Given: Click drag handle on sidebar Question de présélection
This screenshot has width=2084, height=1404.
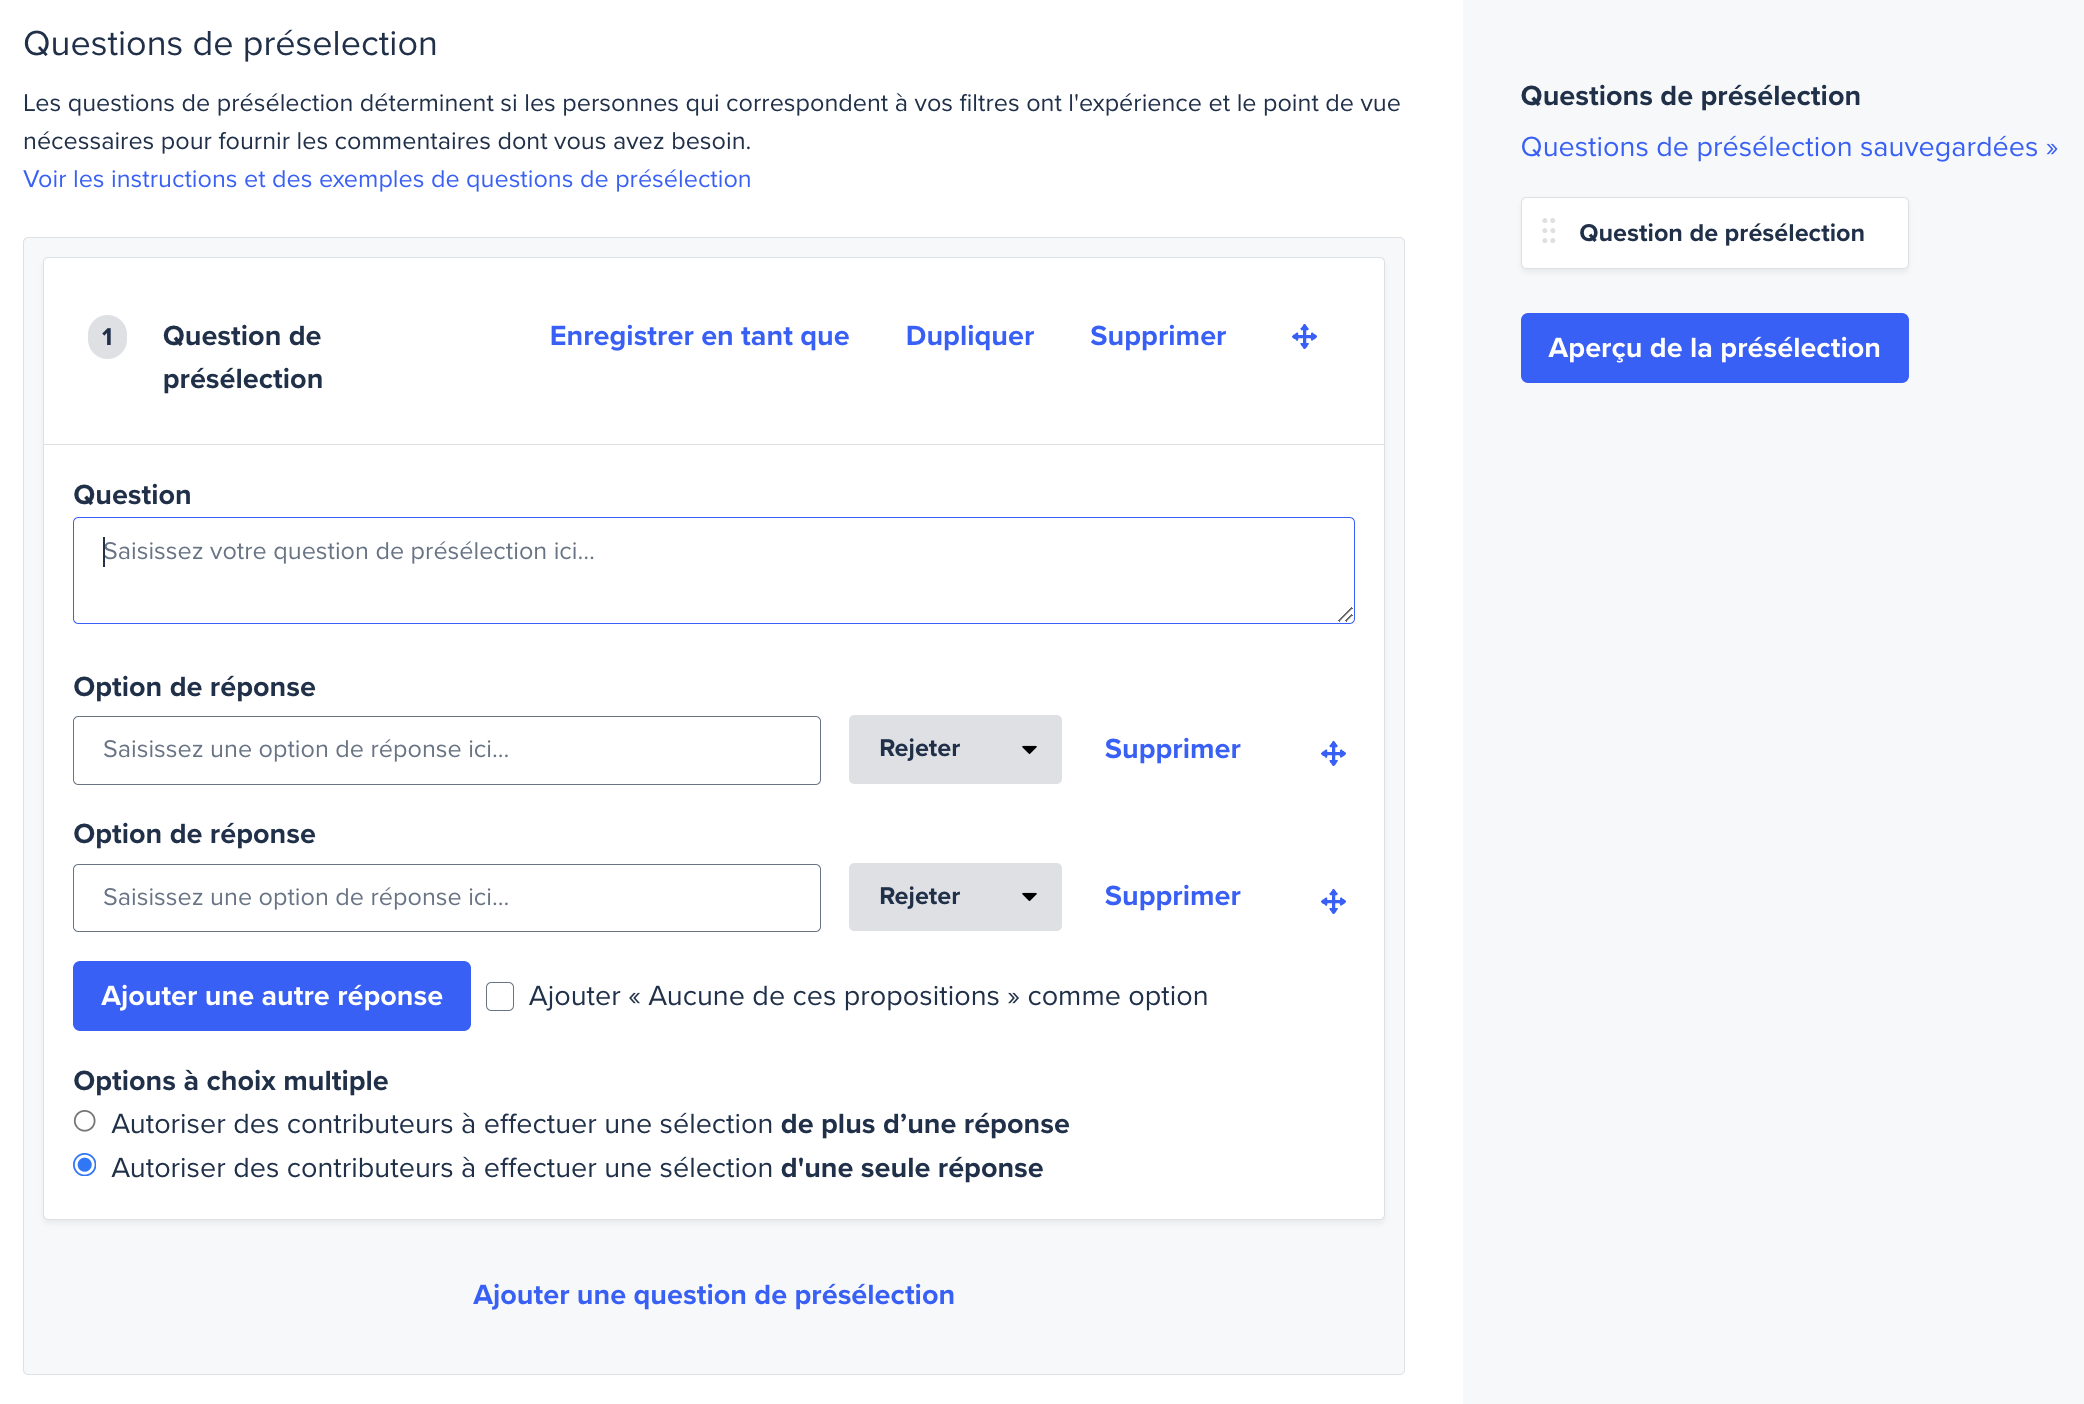Looking at the screenshot, I should 1548,231.
